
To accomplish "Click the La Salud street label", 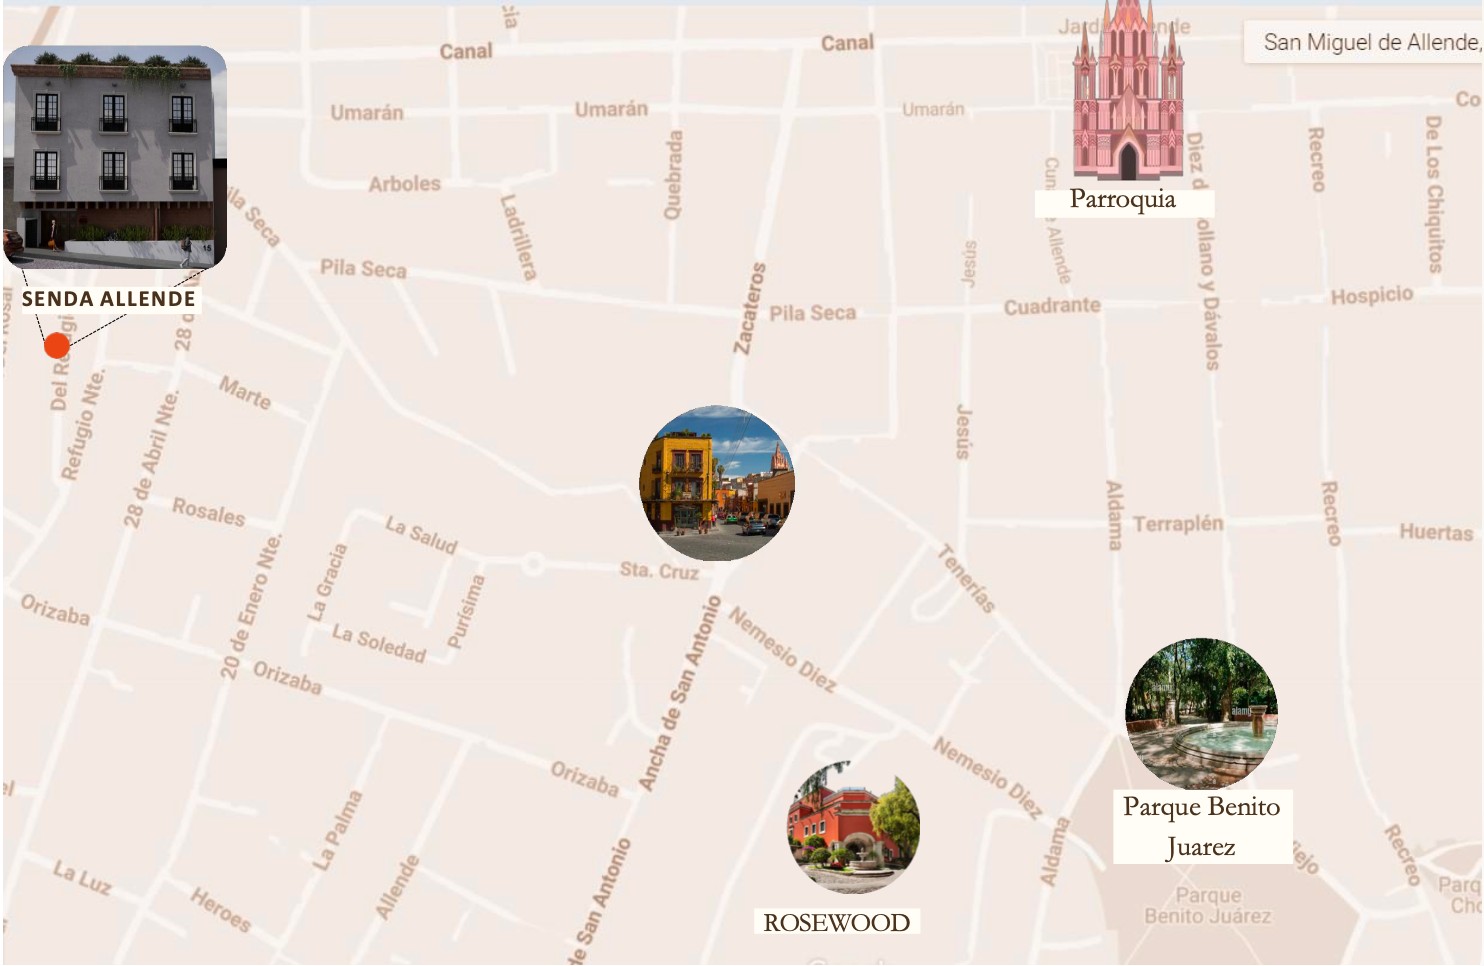I will click(421, 534).
